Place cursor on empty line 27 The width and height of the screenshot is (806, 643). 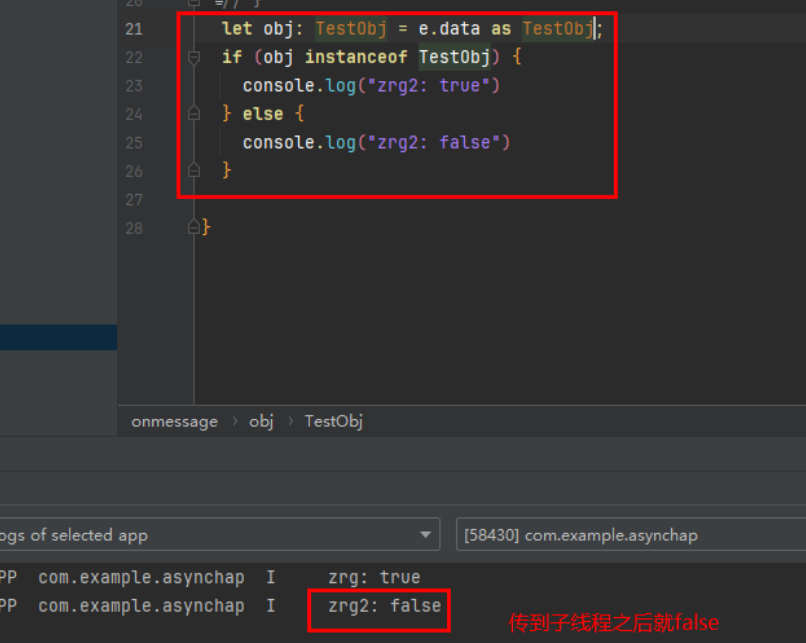[400, 200]
